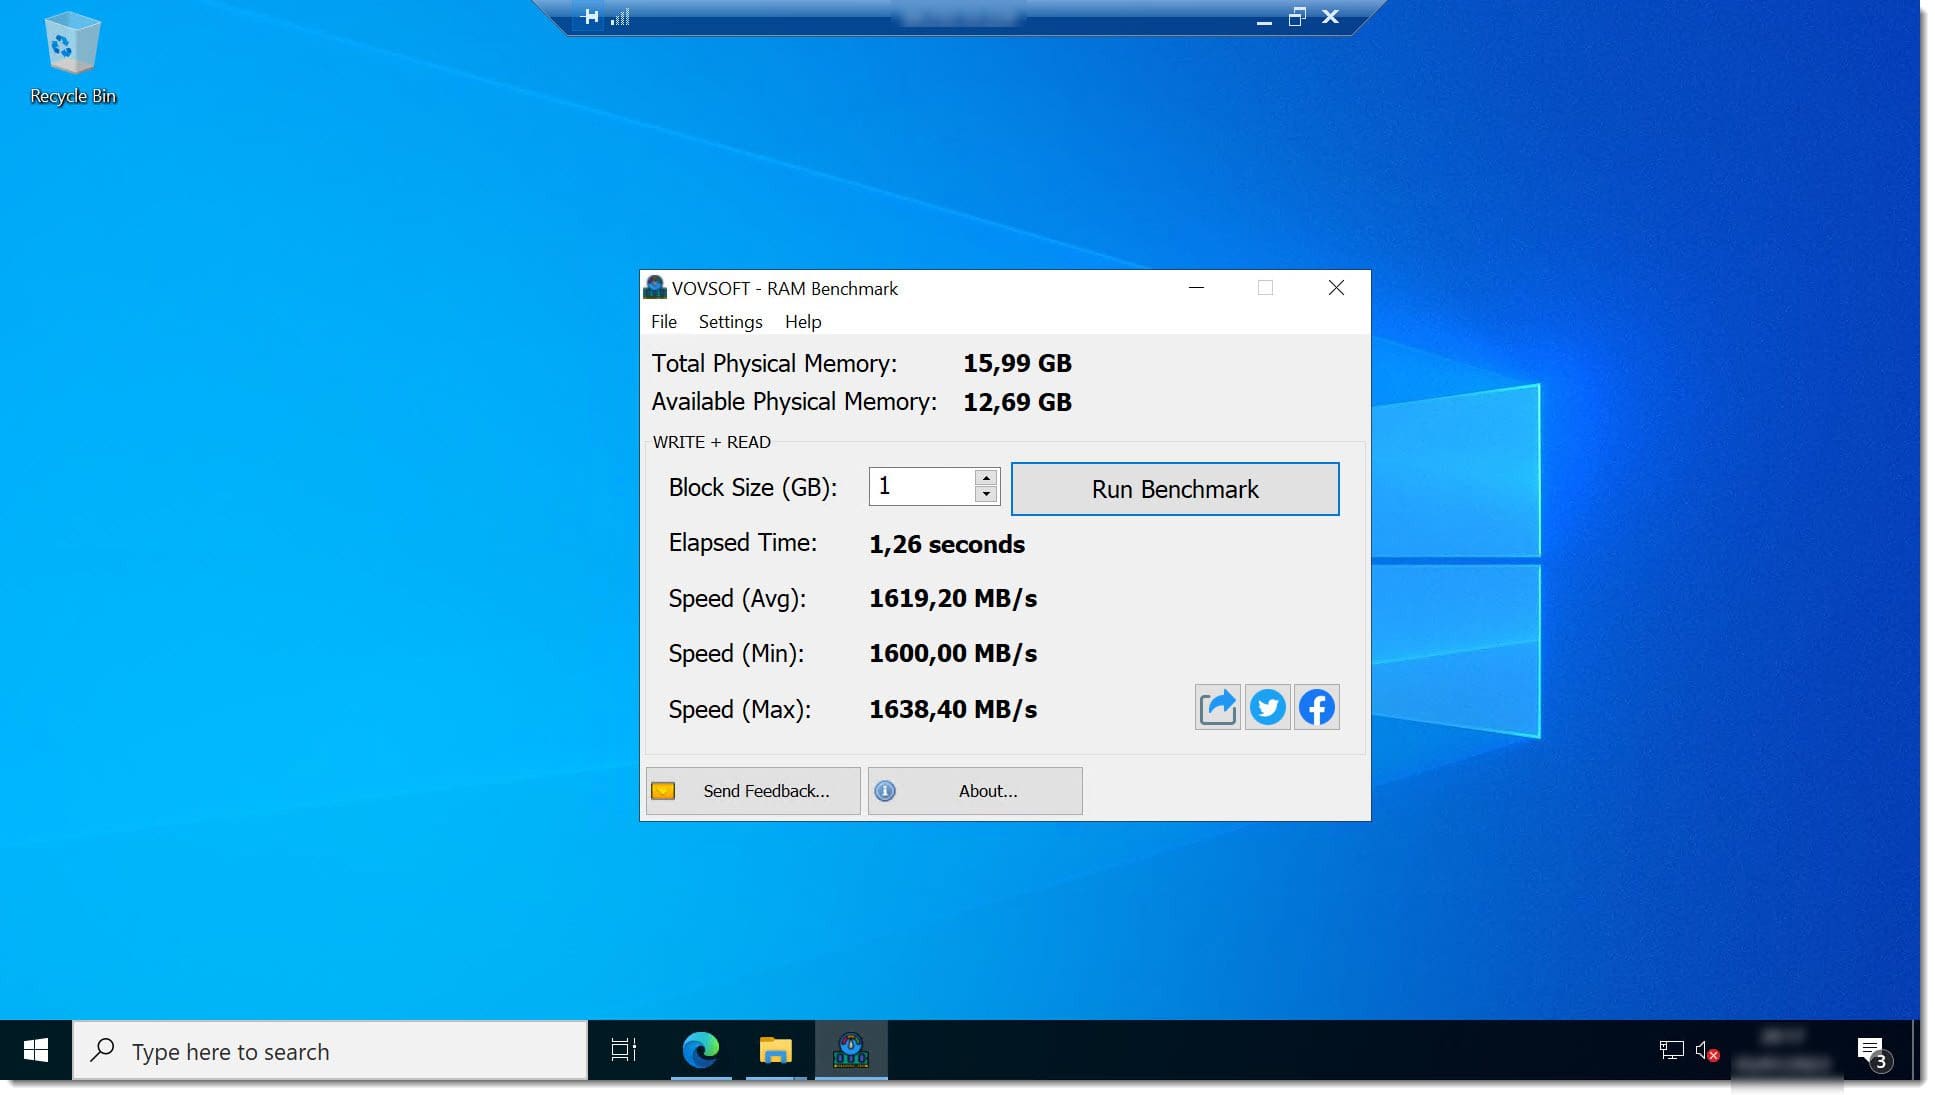
Task: Click the 1619,20 MB/s average speed value
Action: [x=953, y=598]
